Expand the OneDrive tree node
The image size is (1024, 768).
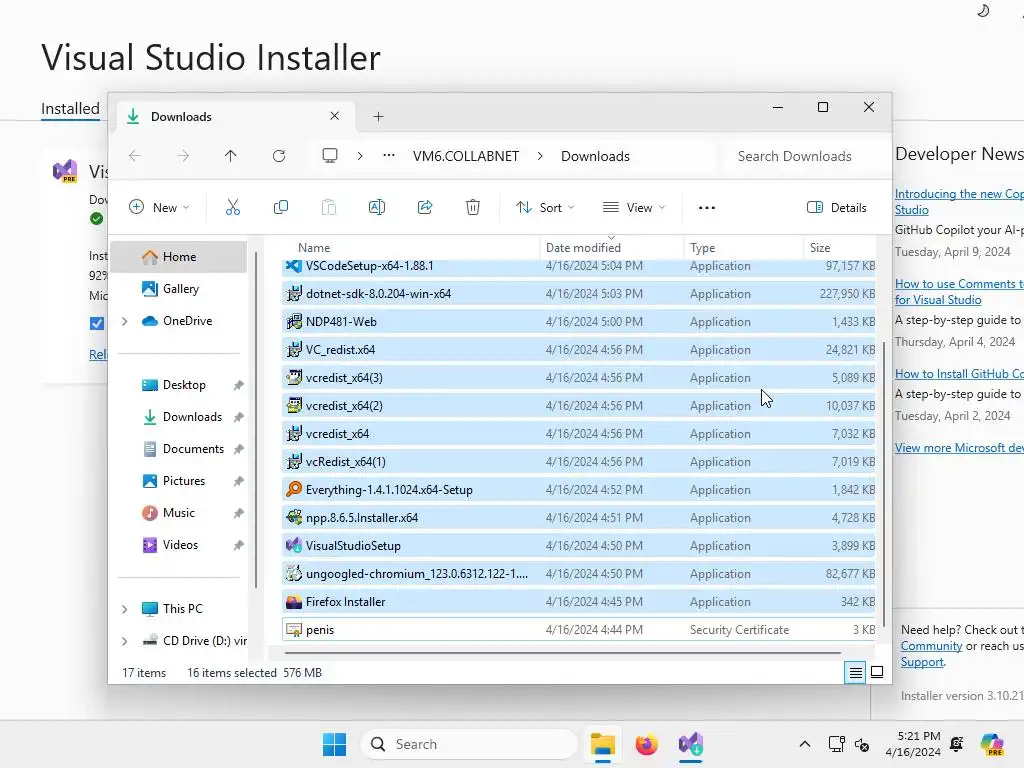[125, 321]
